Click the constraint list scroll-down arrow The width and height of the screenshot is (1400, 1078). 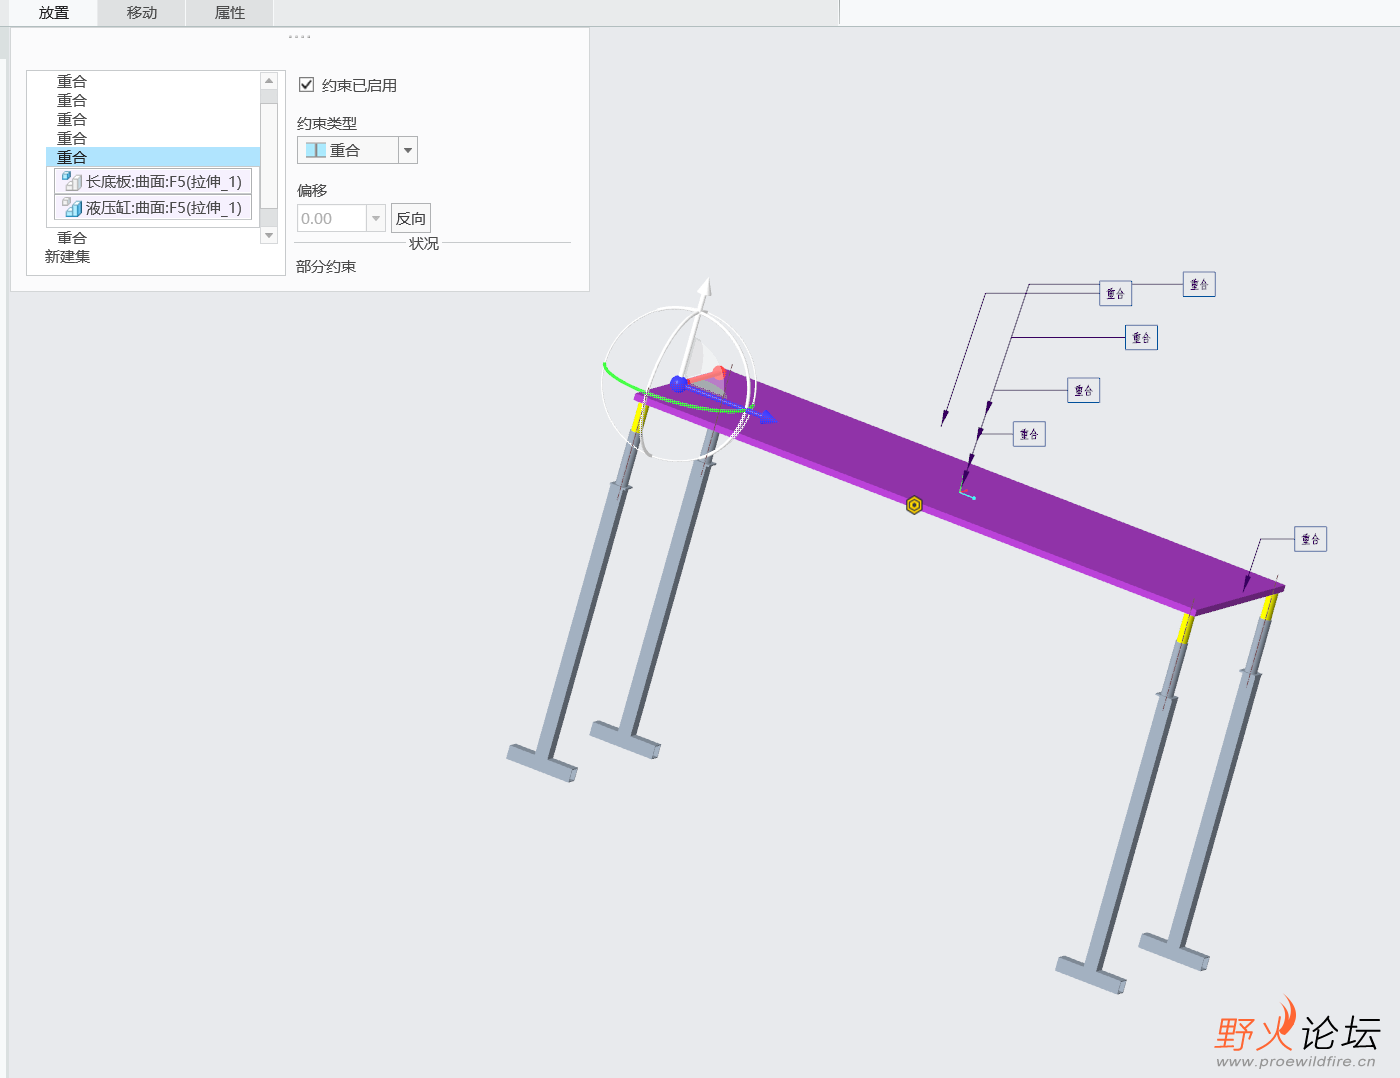[x=269, y=235]
